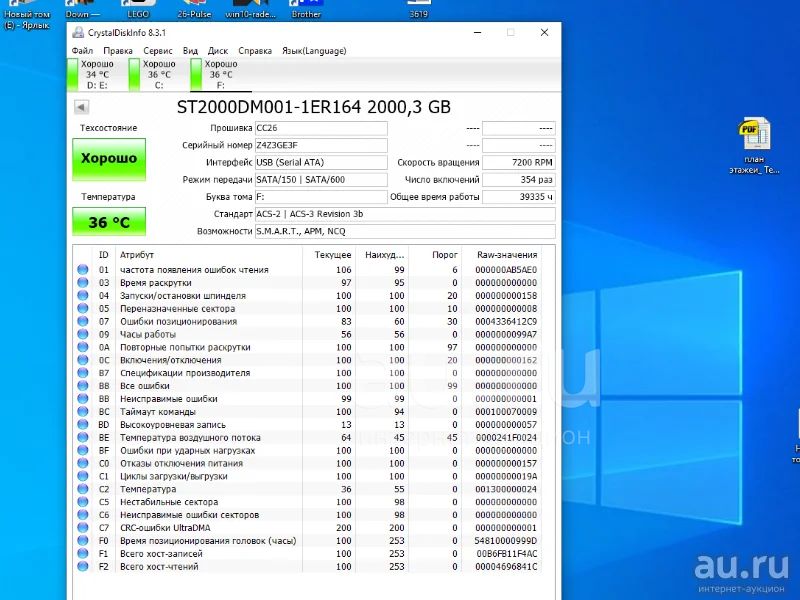This screenshot has width=800, height=600.
Task: Click status circle for attribute 05
Action: point(83,308)
